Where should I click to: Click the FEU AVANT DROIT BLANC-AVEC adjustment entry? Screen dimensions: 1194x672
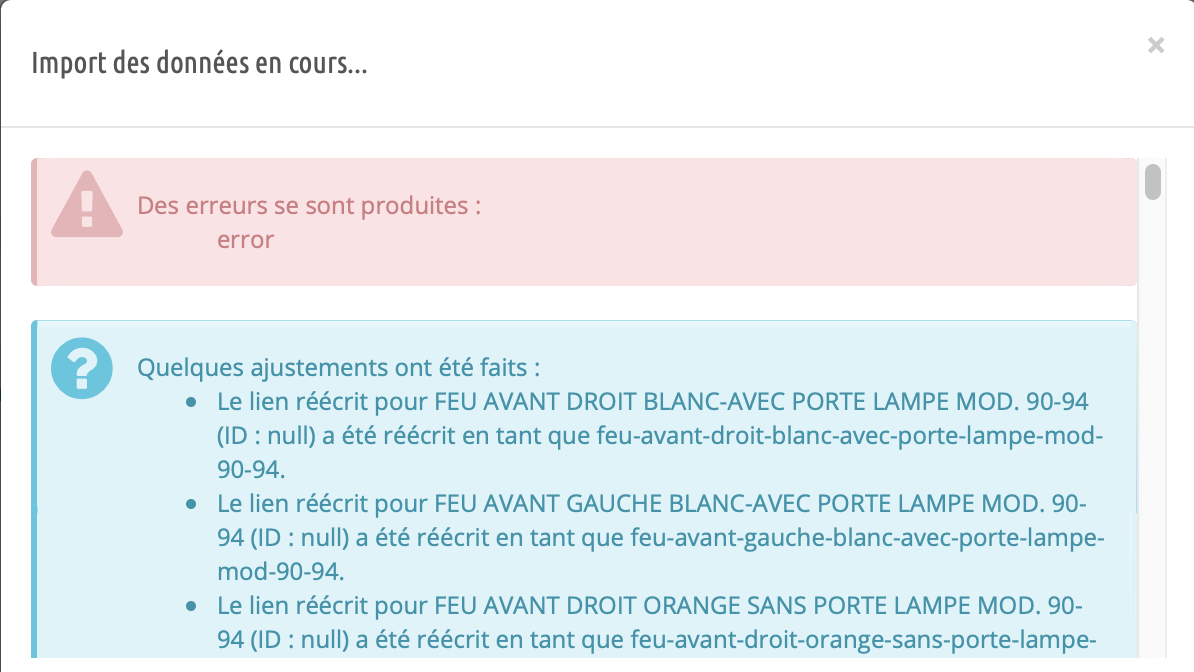(659, 435)
